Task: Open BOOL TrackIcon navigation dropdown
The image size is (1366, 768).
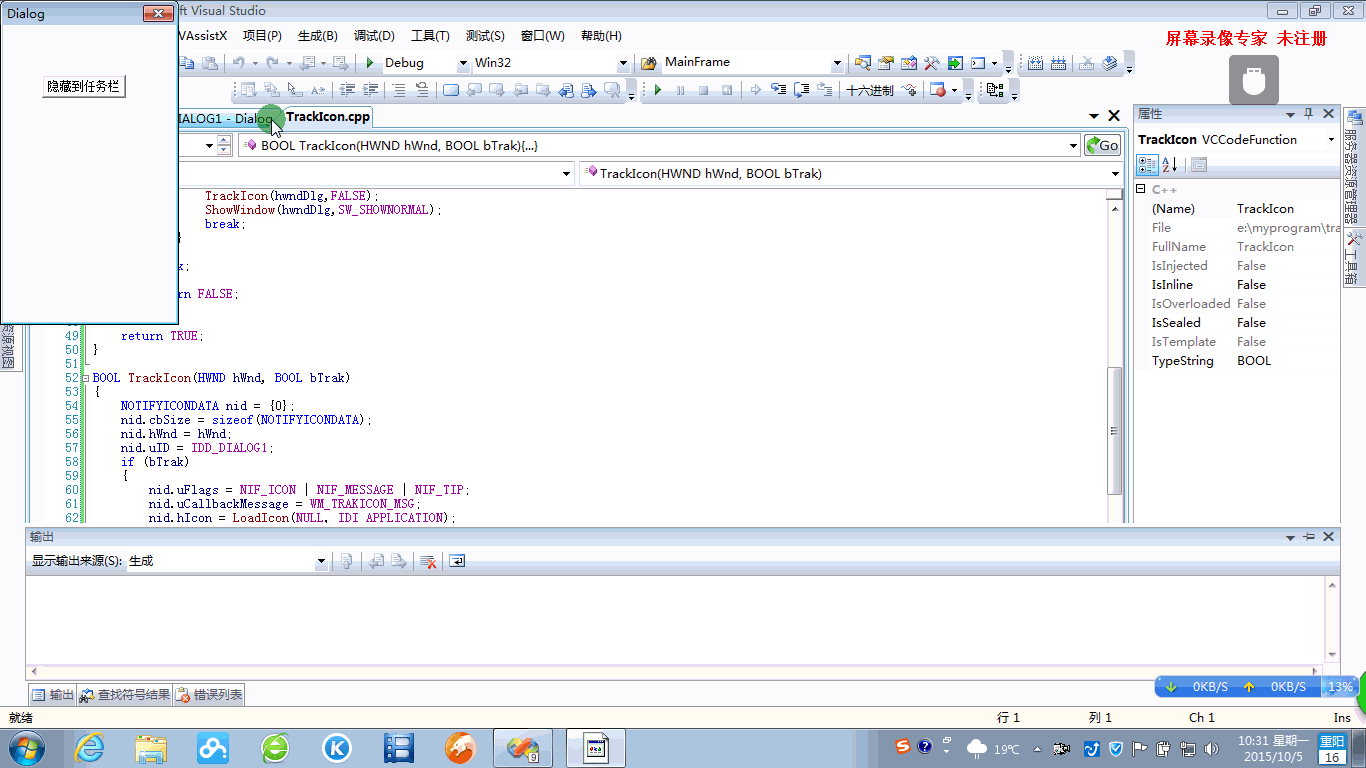Action: tap(1074, 146)
